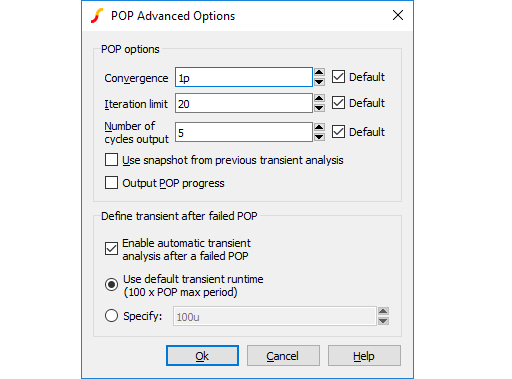Increase the Convergence value with up arrow
This screenshot has height=379, width=512.
(319, 72)
